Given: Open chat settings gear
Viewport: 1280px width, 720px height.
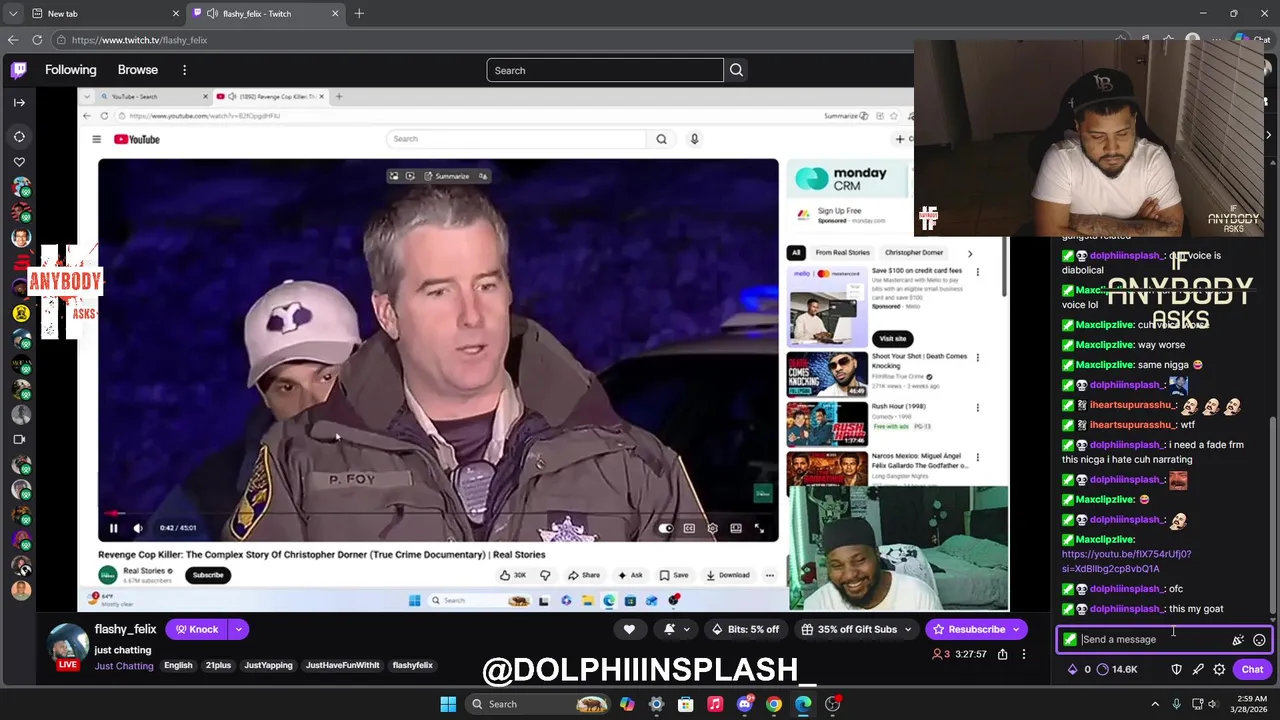Looking at the screenshot, I should tap(1219, 669).
